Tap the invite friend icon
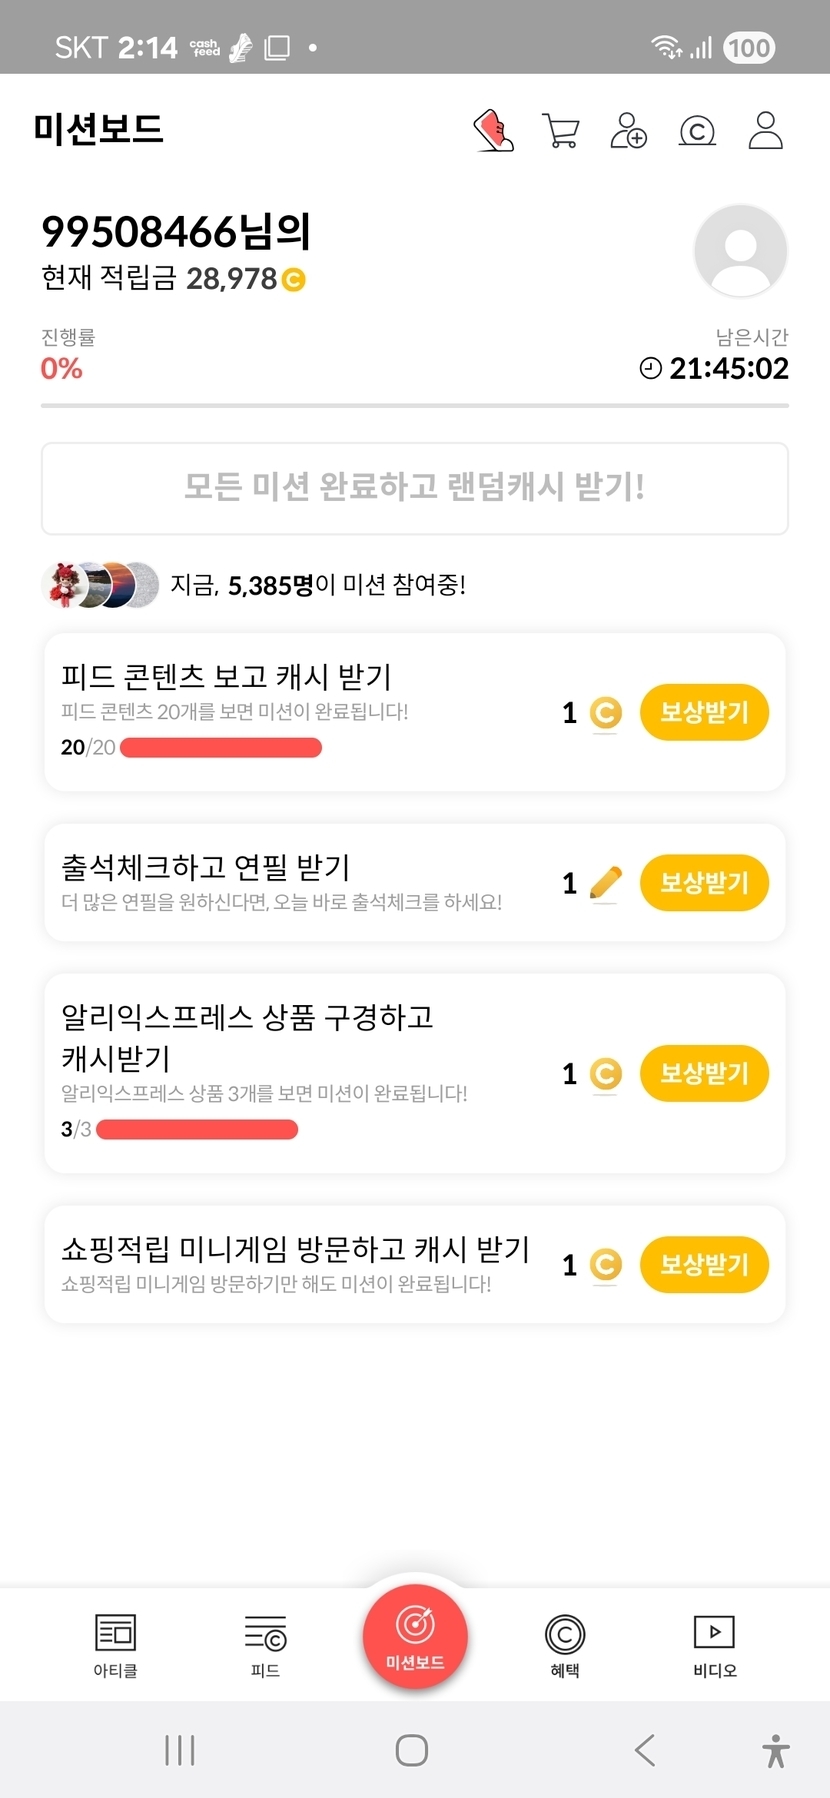 (x=629, y=130)
